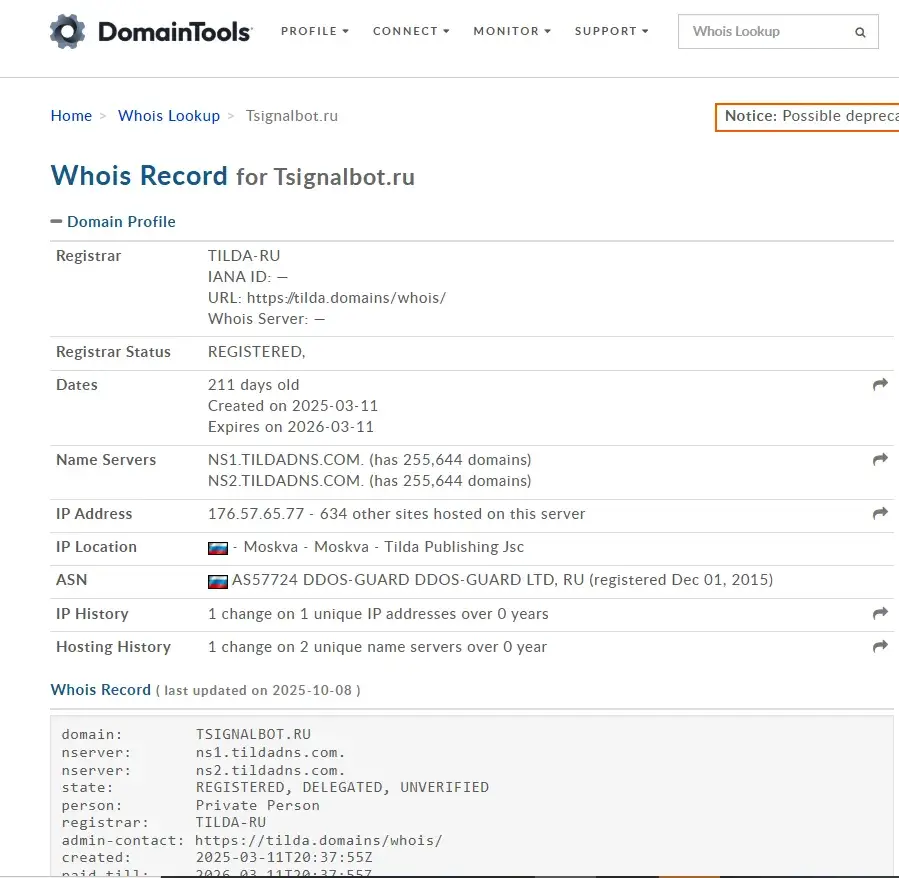The height and width of the screenshot is (878, 899).
Task: Open the SUPPORT dropdown menu
Action: (x=612, y=31)
